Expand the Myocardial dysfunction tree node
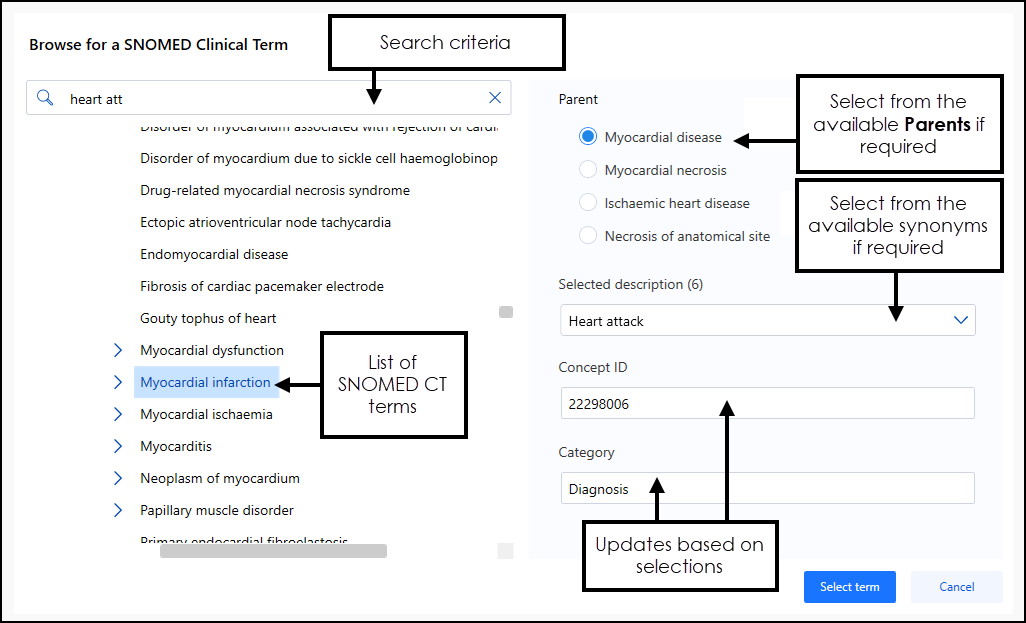The width and height of the screenshot is (1026, 623). pos(118,350)
